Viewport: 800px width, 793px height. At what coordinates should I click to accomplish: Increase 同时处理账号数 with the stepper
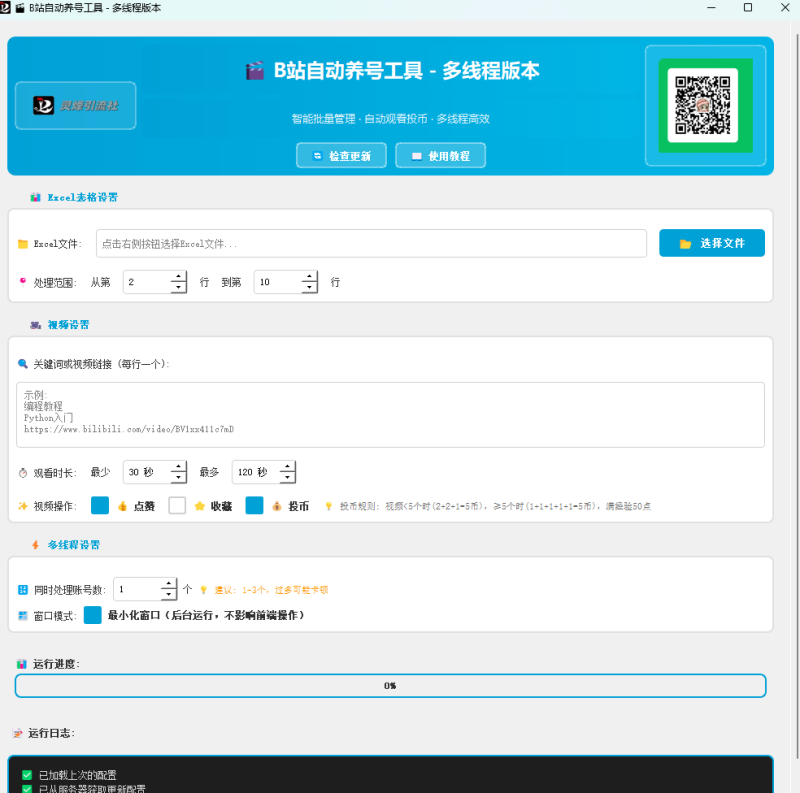[x=170, y=585]
